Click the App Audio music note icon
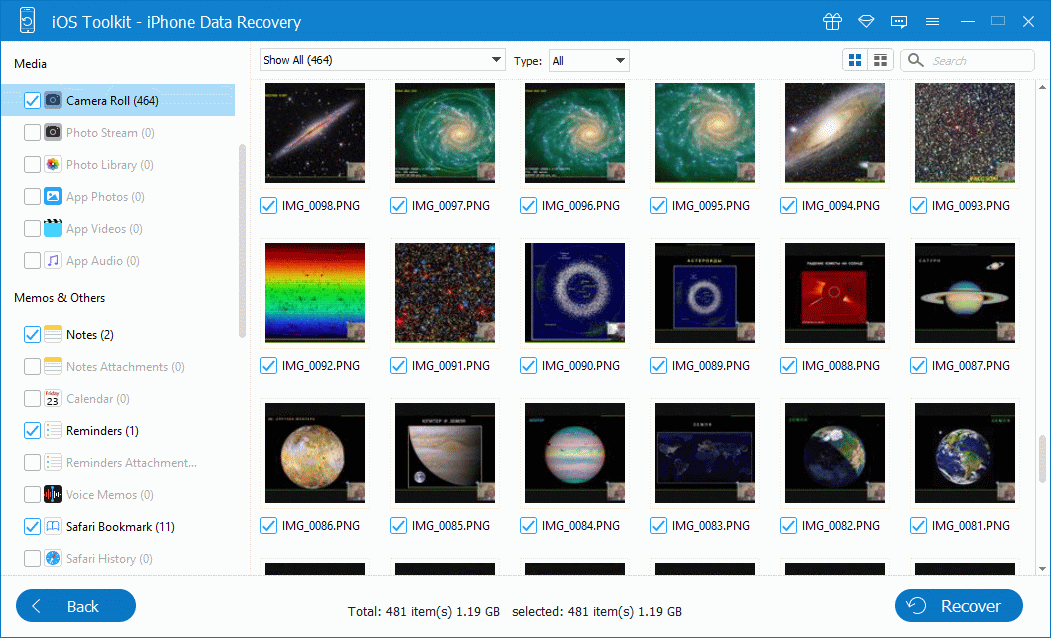This screenshot has height=638, width=1051. point(53,261)
